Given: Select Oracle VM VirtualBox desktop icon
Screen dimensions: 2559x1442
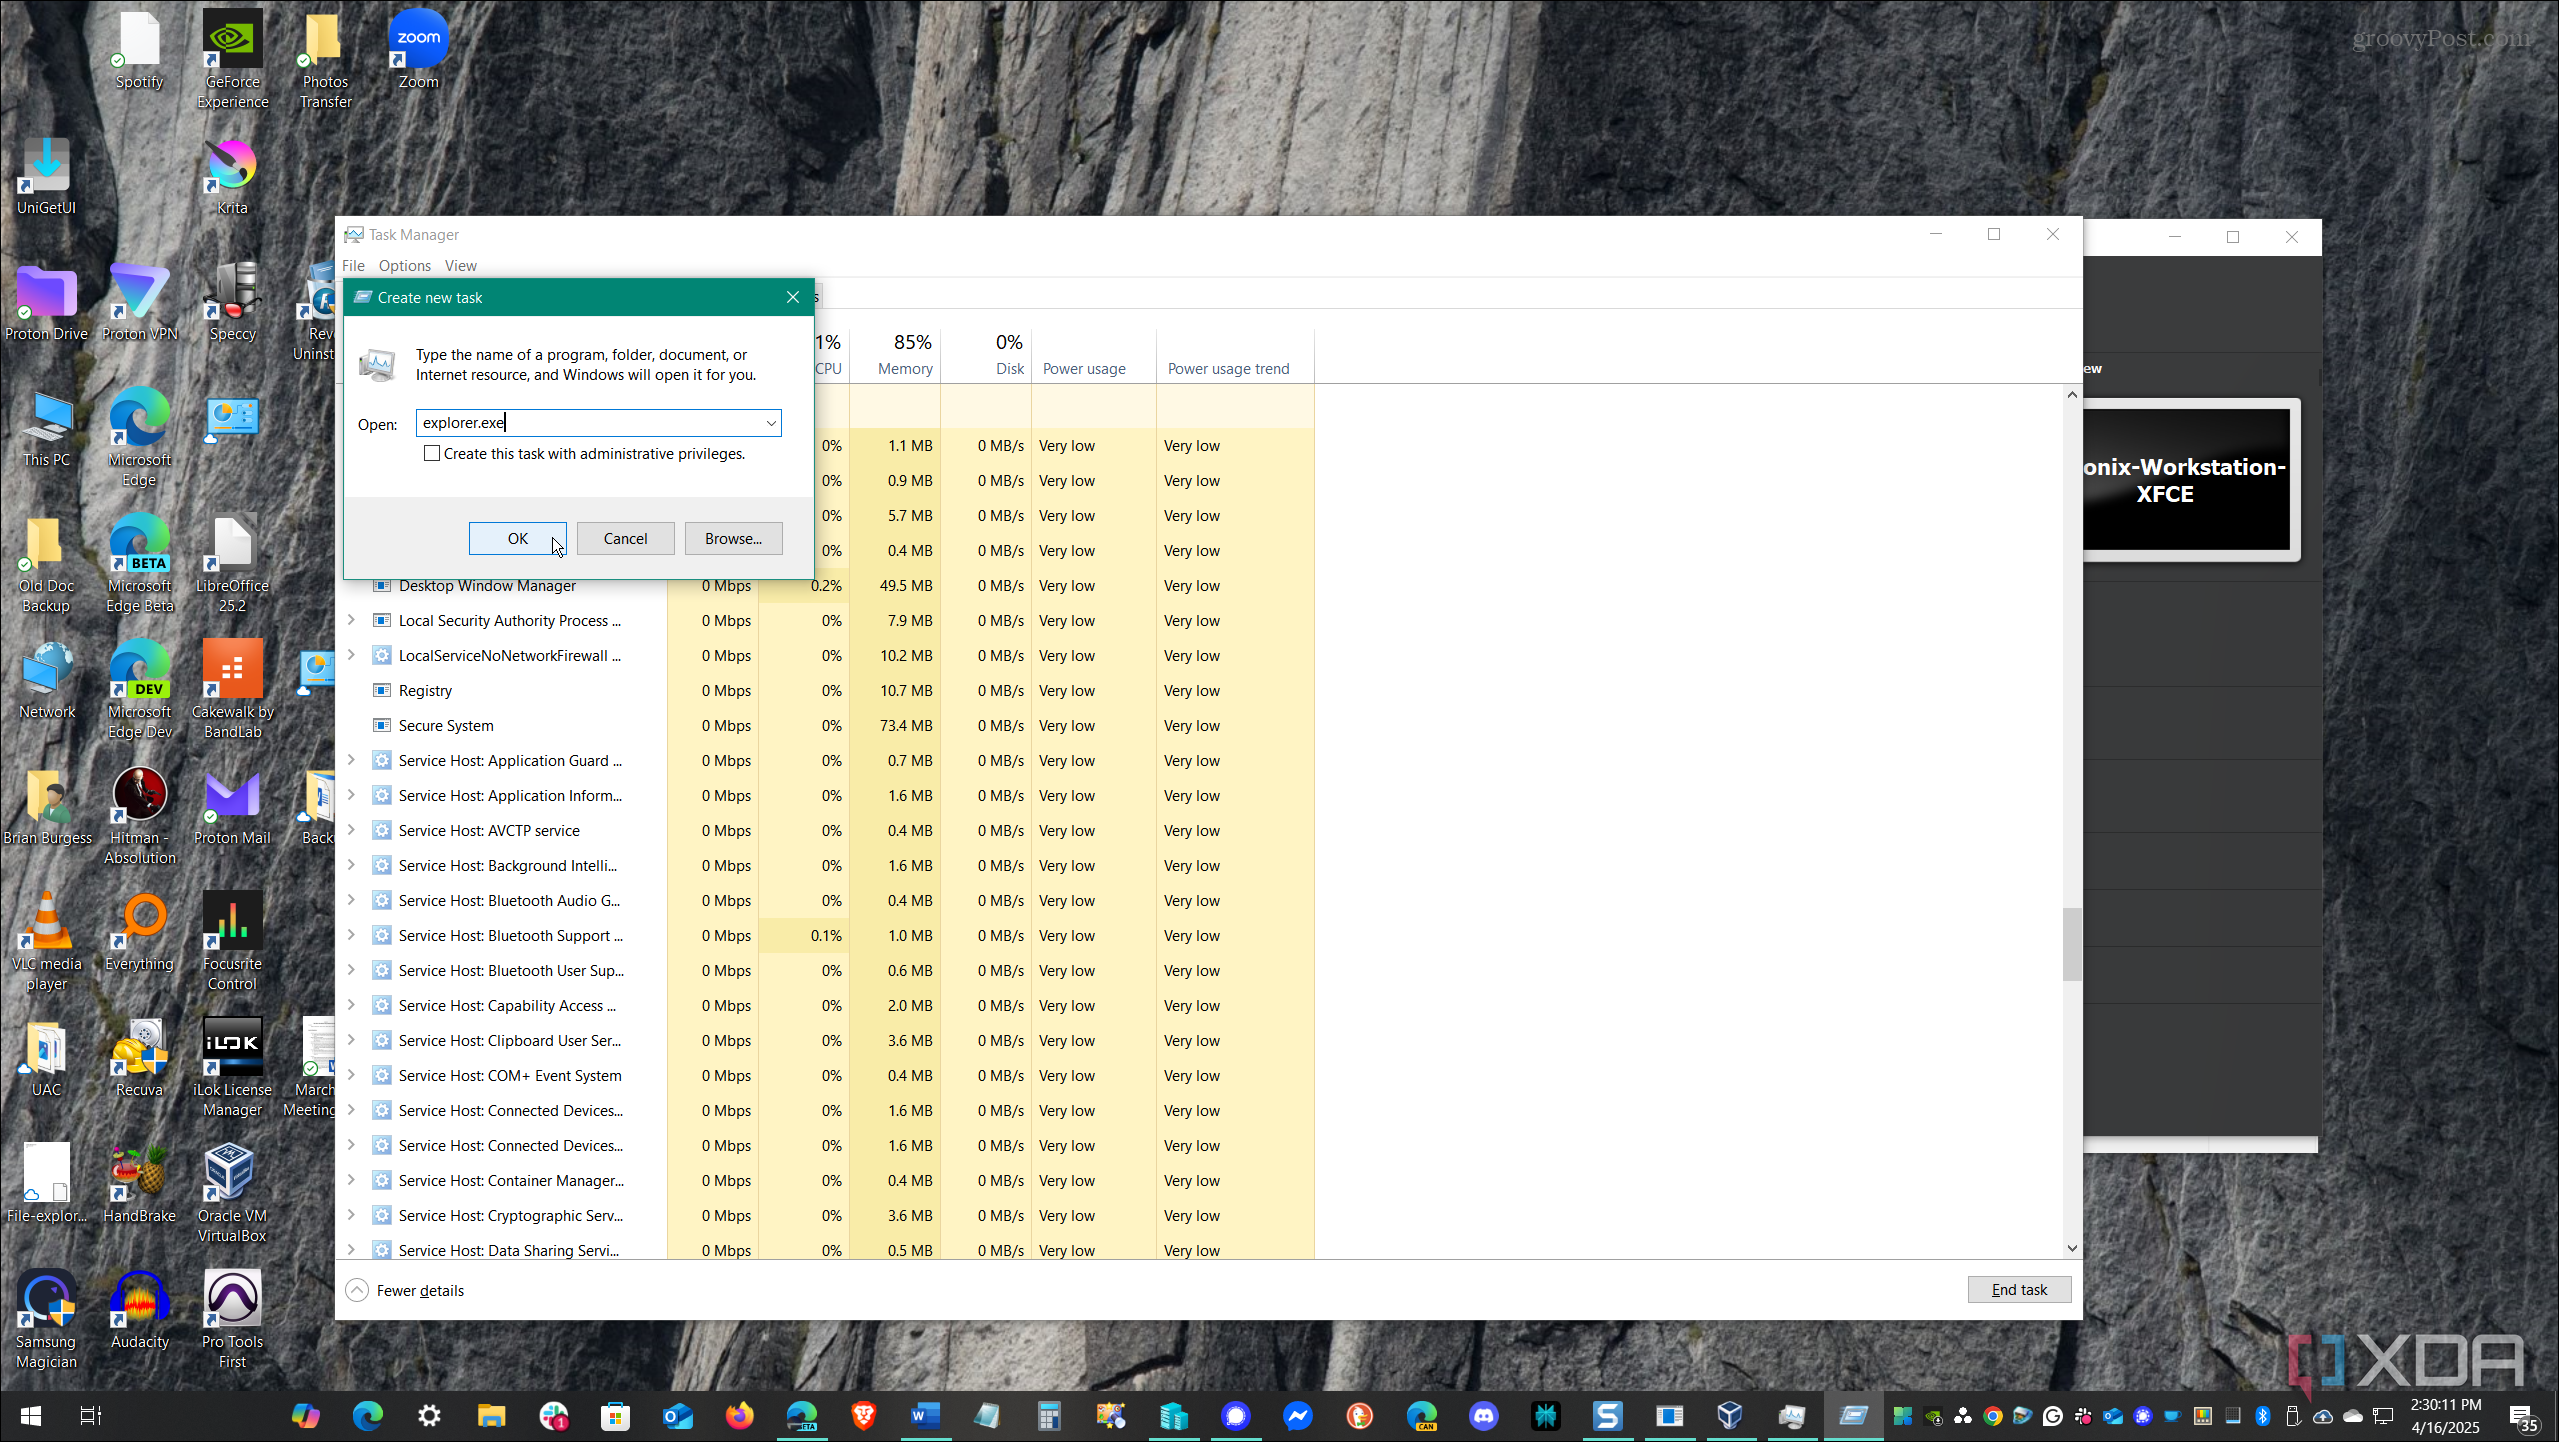Looking at the screenshot, I should coord(232,1193).
